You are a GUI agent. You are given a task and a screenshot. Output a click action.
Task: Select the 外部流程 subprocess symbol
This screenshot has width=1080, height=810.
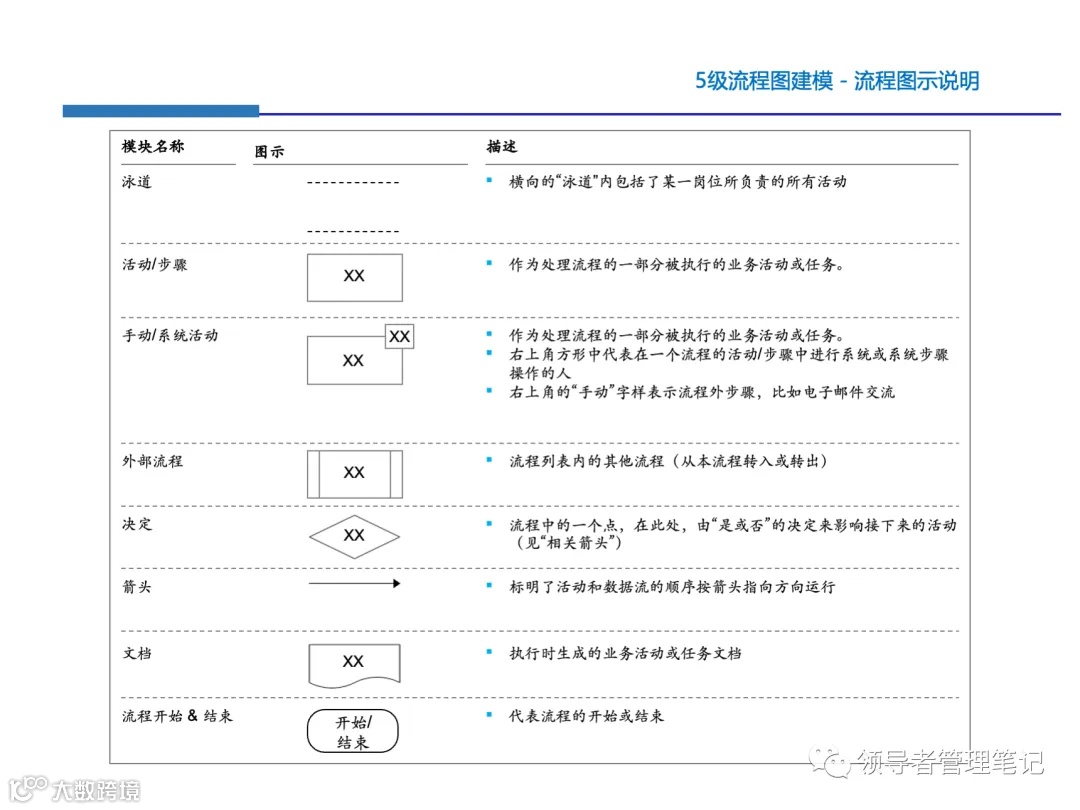[356, 472]
